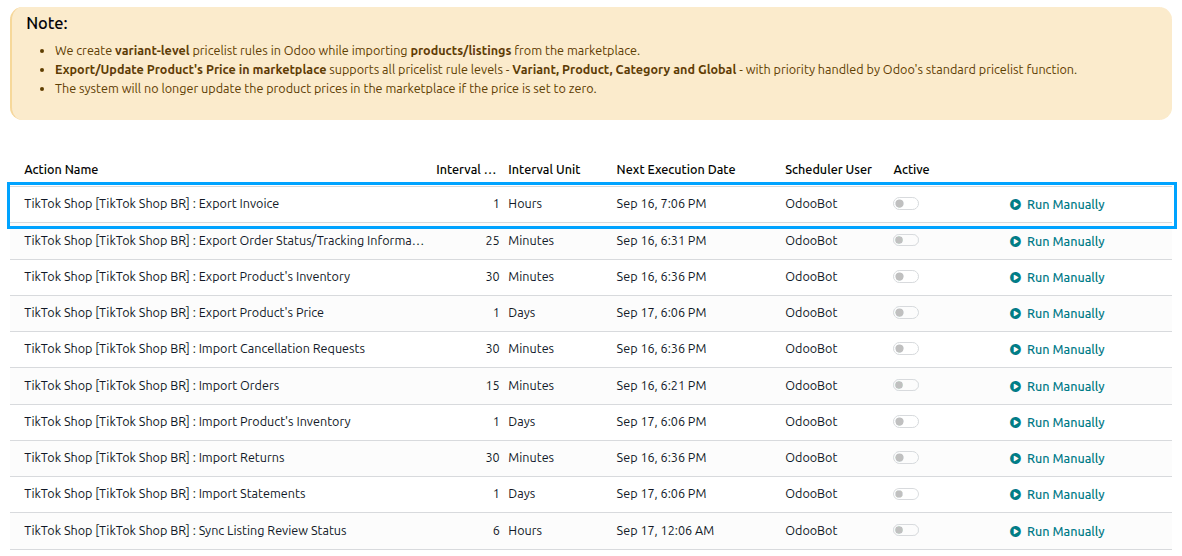The width and height of the screenshot is (1182, 556).
Task: Click play icon for Export Product's Inventory
Action: (1015, 278)
